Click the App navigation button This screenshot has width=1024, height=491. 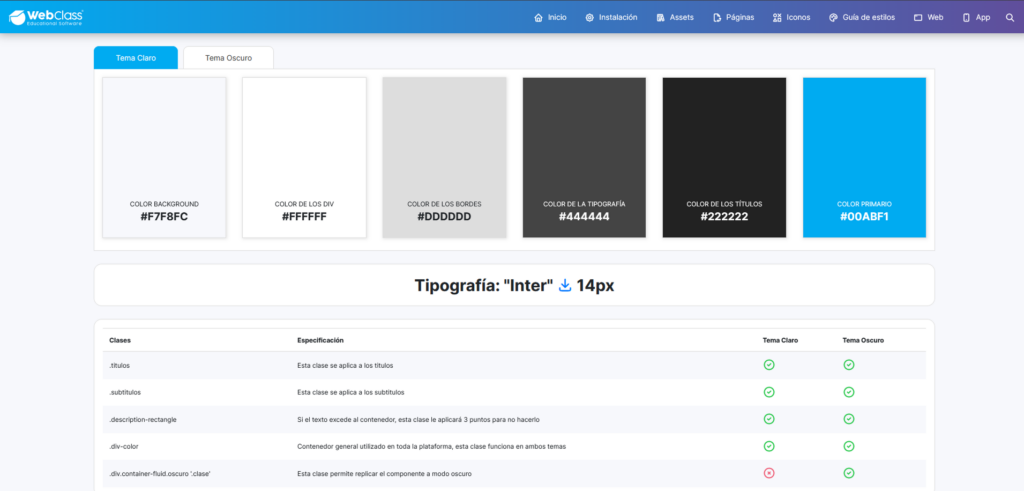pyautogui.click(x=976, y=17)
